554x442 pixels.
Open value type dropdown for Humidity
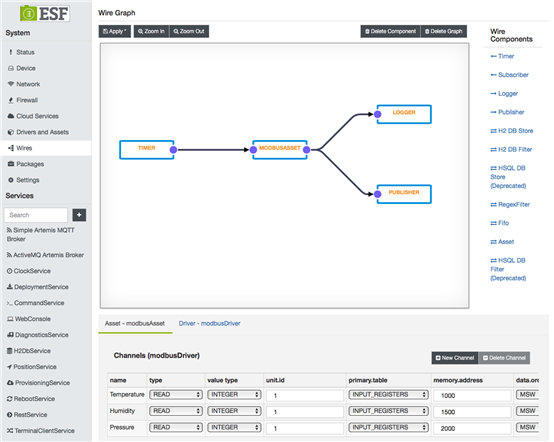[234, 411]
